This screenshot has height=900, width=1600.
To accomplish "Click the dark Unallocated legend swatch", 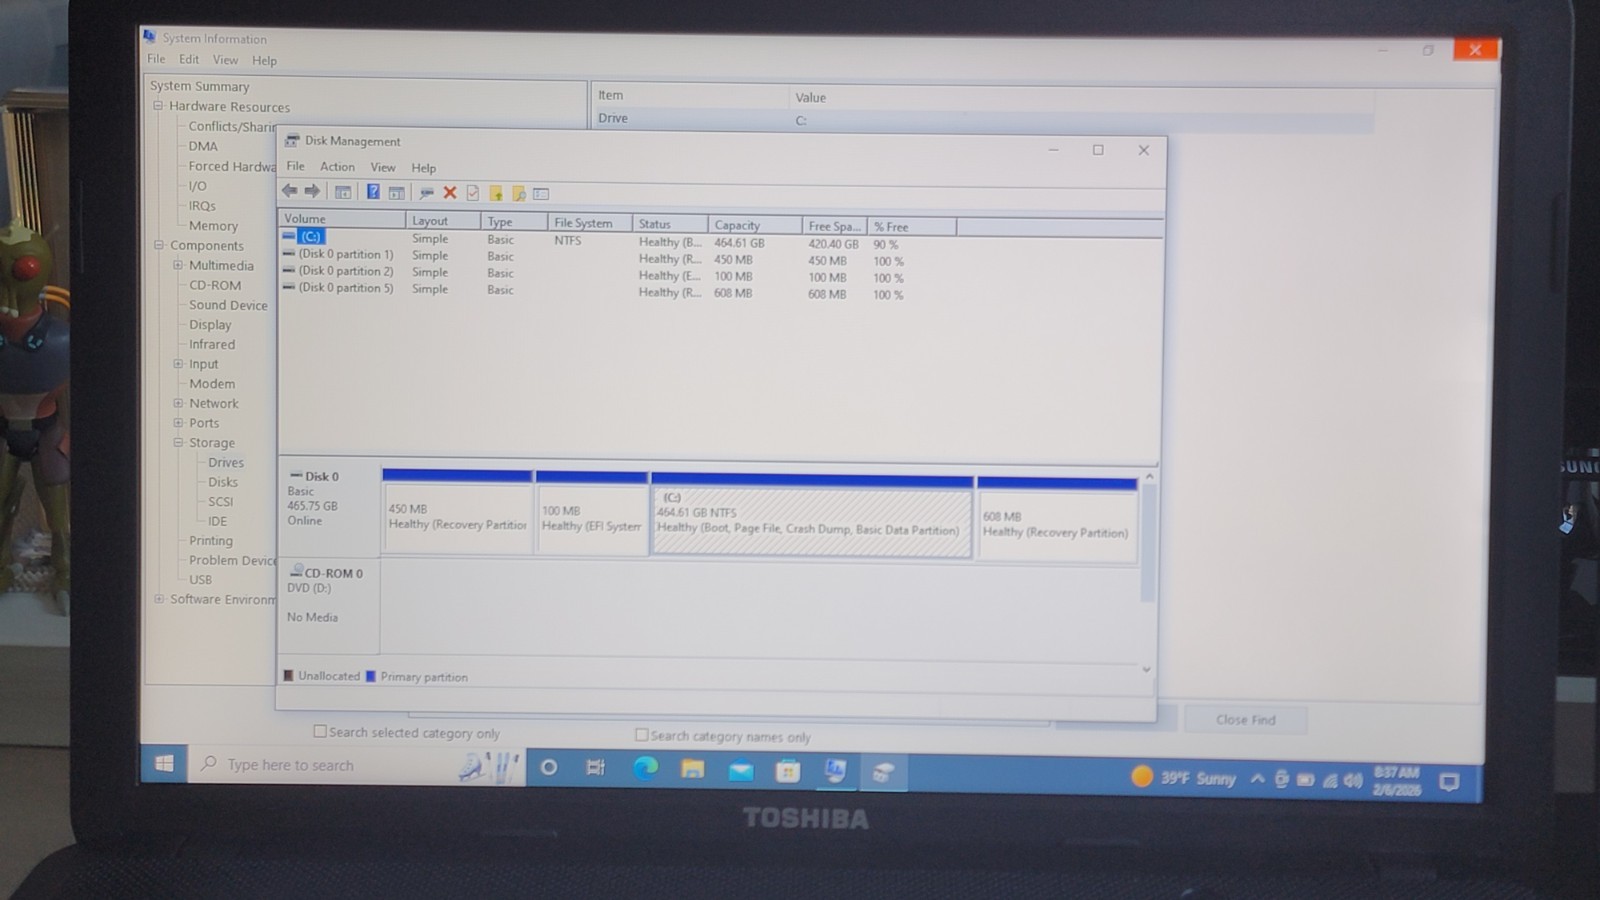I will tap(288, 675).
